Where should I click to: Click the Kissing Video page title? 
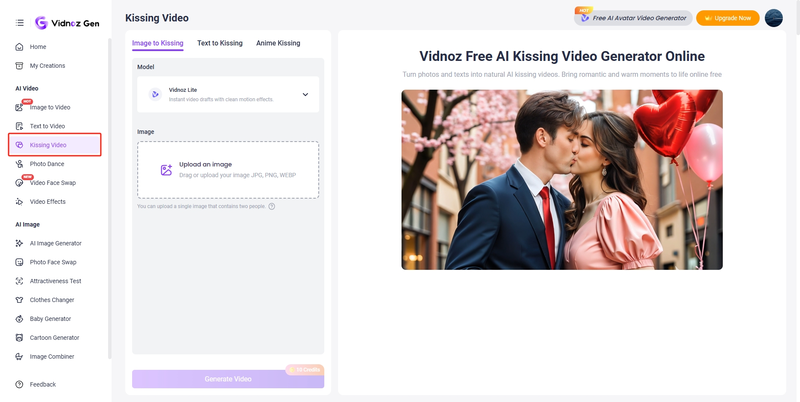157,18
